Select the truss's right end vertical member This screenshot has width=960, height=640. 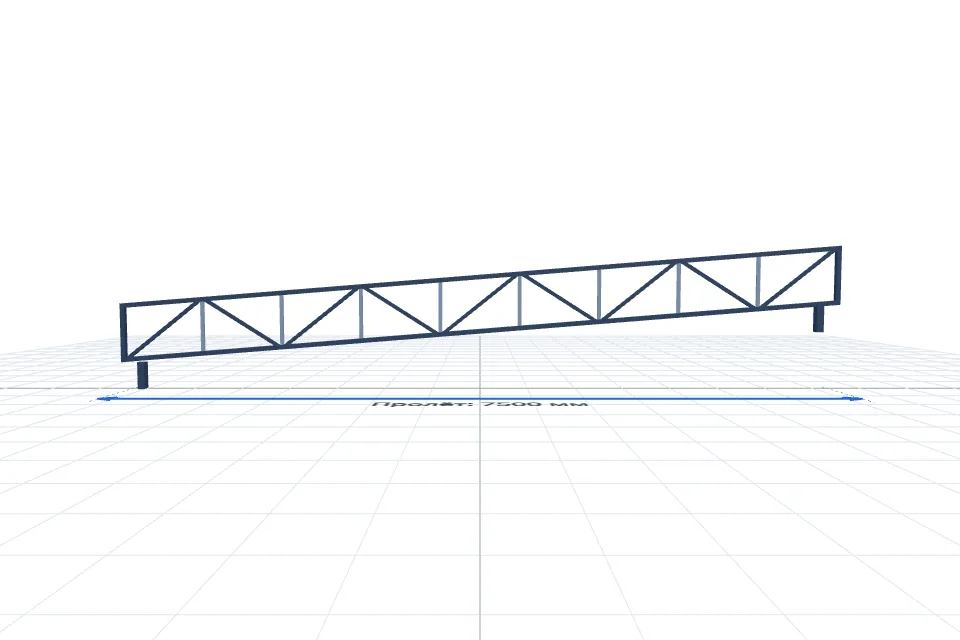838,275
